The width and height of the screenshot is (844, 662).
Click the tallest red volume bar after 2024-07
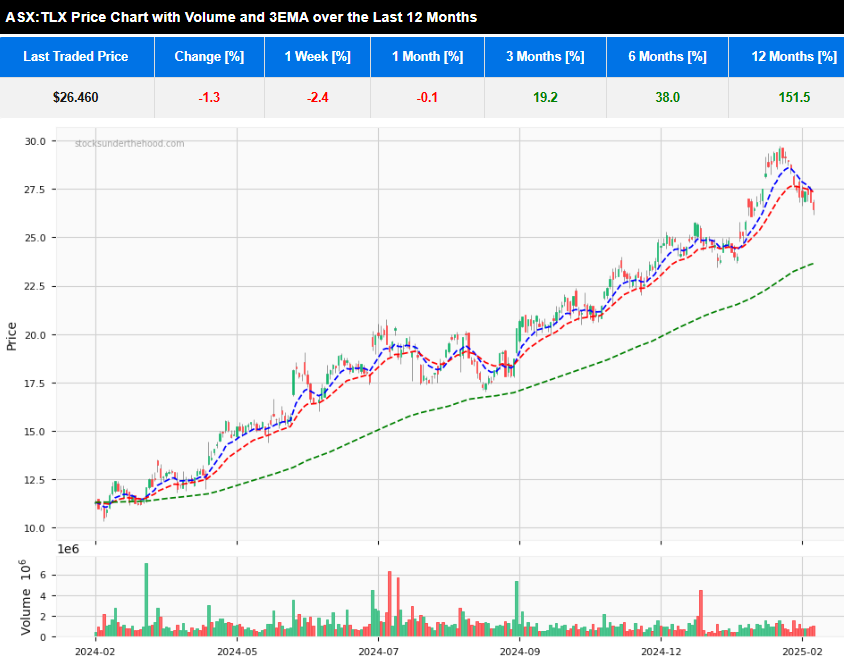(x=390, y=604)
